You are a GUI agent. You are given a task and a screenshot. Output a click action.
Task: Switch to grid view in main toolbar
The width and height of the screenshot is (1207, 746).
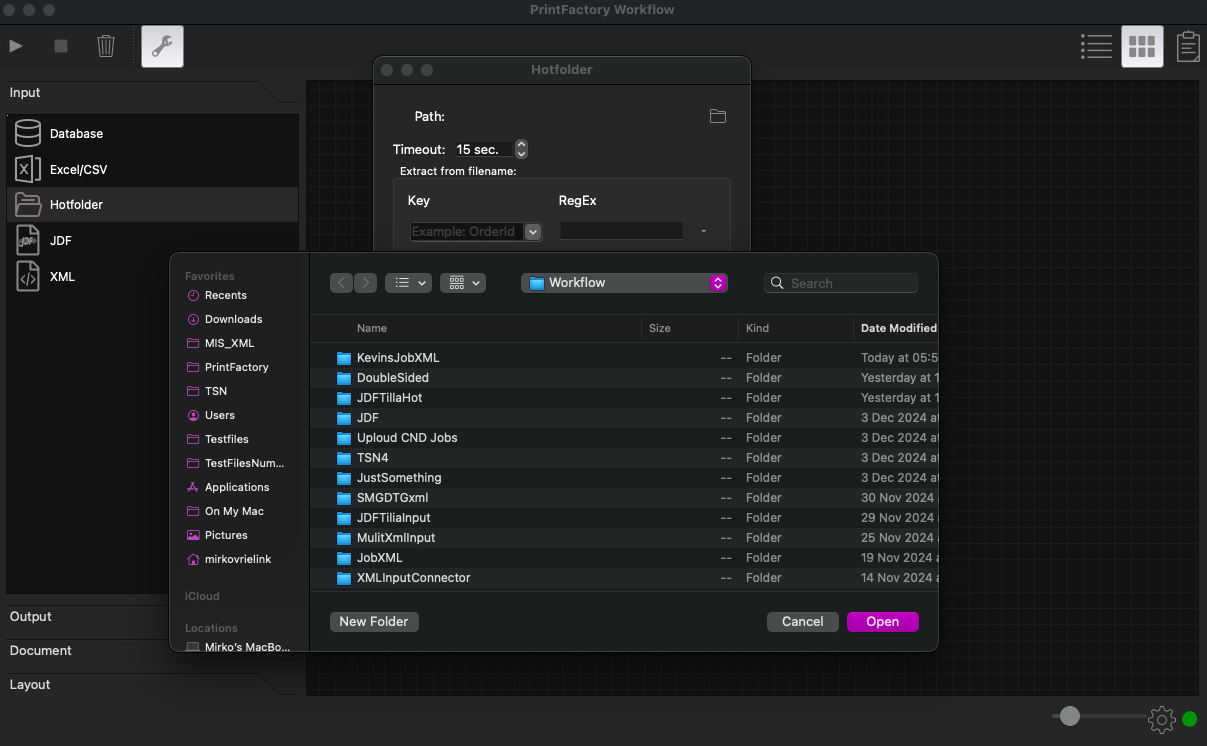[1142, 46]
